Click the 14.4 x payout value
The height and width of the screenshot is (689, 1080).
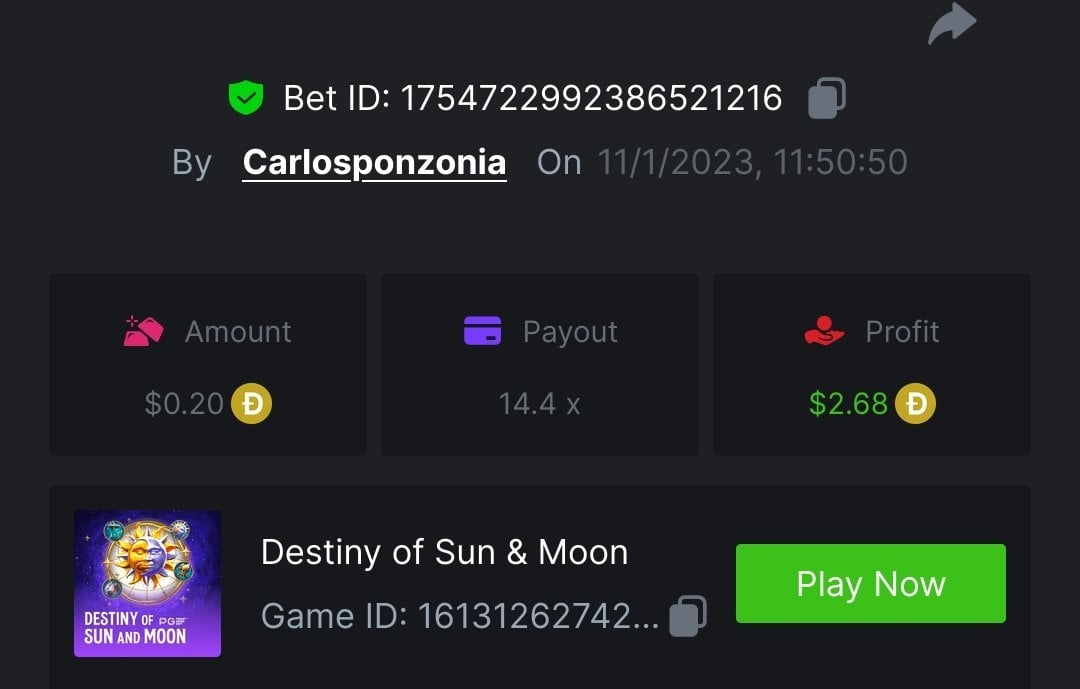539,403
